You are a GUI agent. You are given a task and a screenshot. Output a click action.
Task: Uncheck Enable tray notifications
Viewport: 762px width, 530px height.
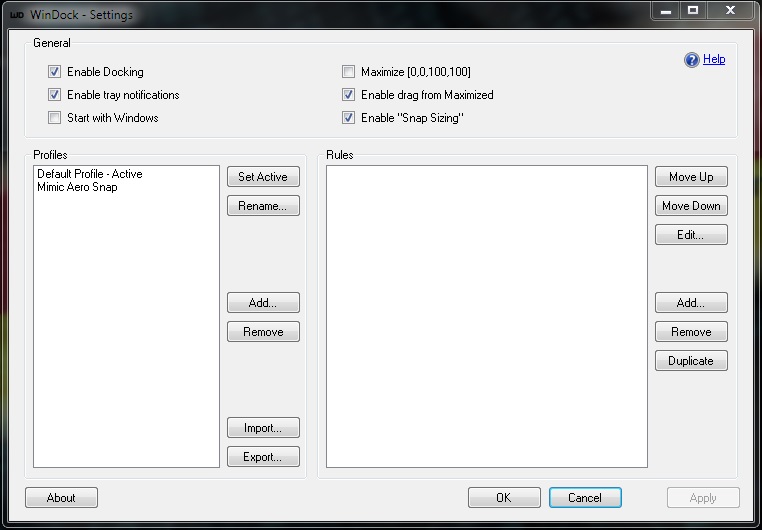tap(54, 95)
